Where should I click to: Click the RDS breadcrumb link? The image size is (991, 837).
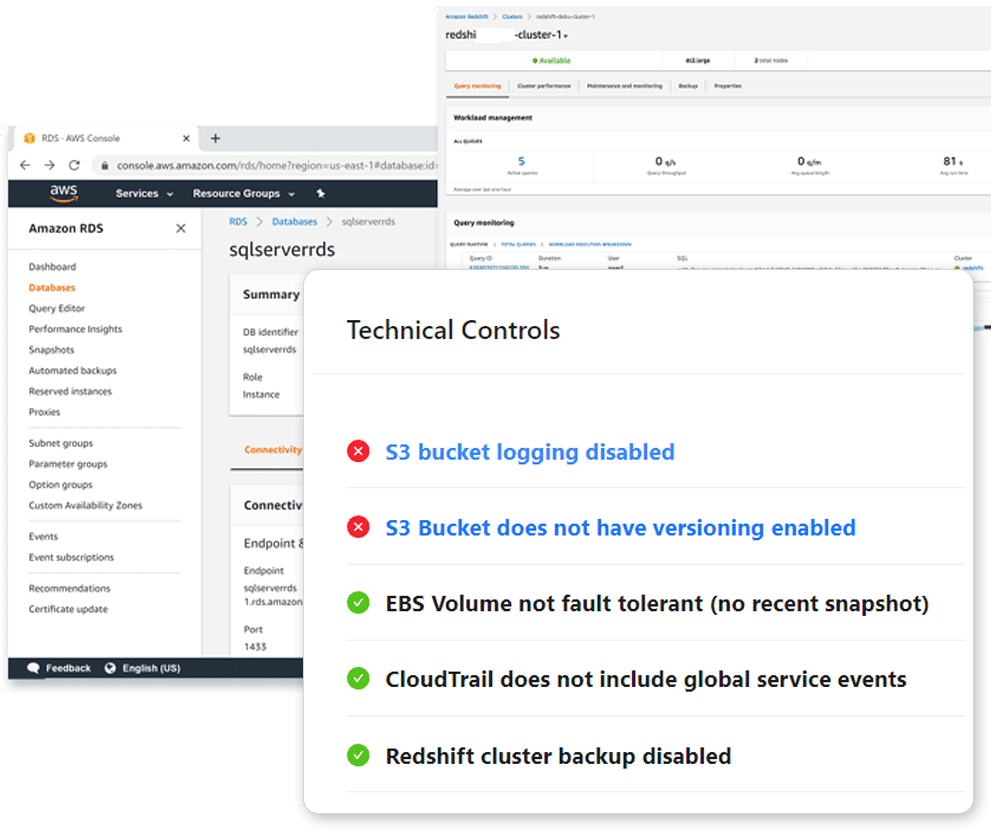coord(238,222)
